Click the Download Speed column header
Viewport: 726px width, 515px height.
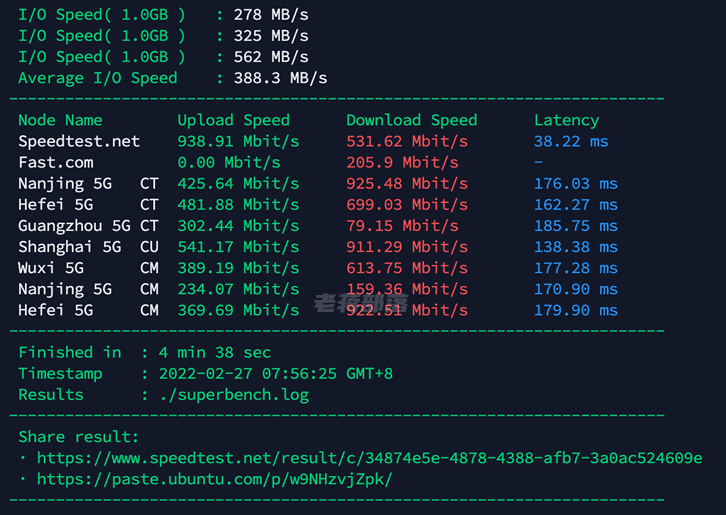coord(412,120)
